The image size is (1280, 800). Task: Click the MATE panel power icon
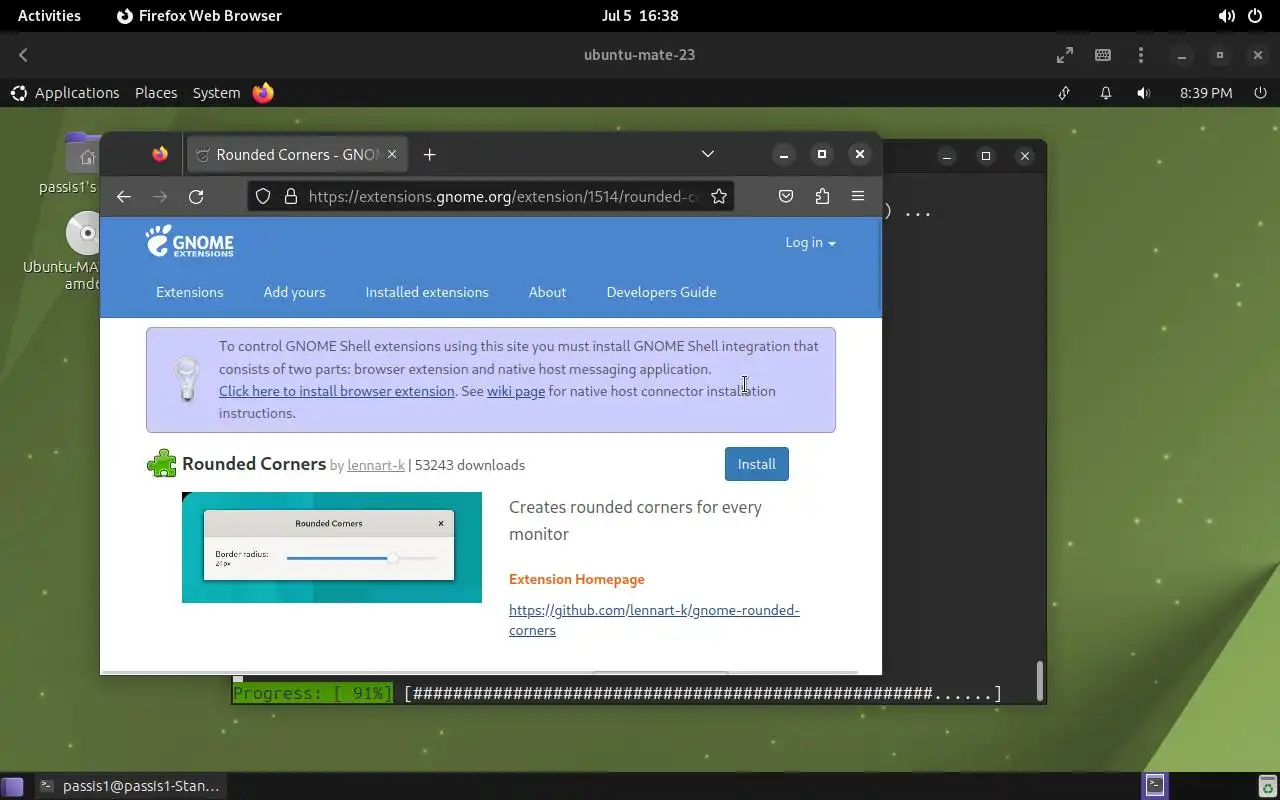(1259, 93)
